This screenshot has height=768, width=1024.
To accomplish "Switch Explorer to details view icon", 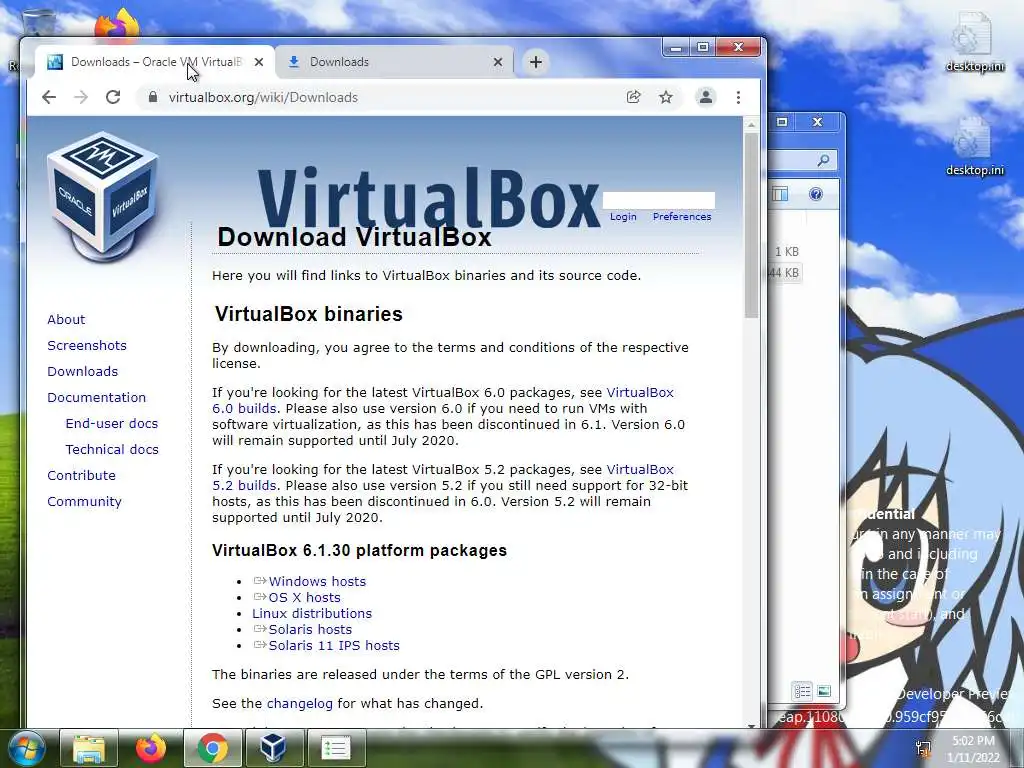I will [802, 691].
